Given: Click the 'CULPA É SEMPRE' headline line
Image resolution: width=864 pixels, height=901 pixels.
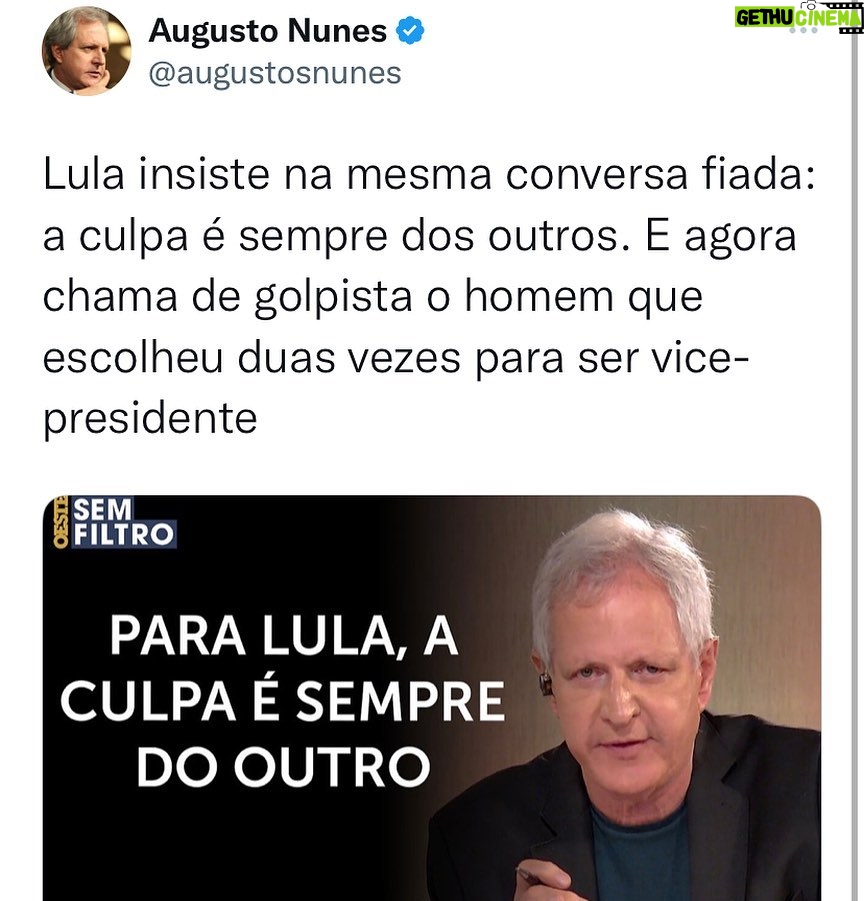Looking at the screenshot, I should [x=283, y=701].
